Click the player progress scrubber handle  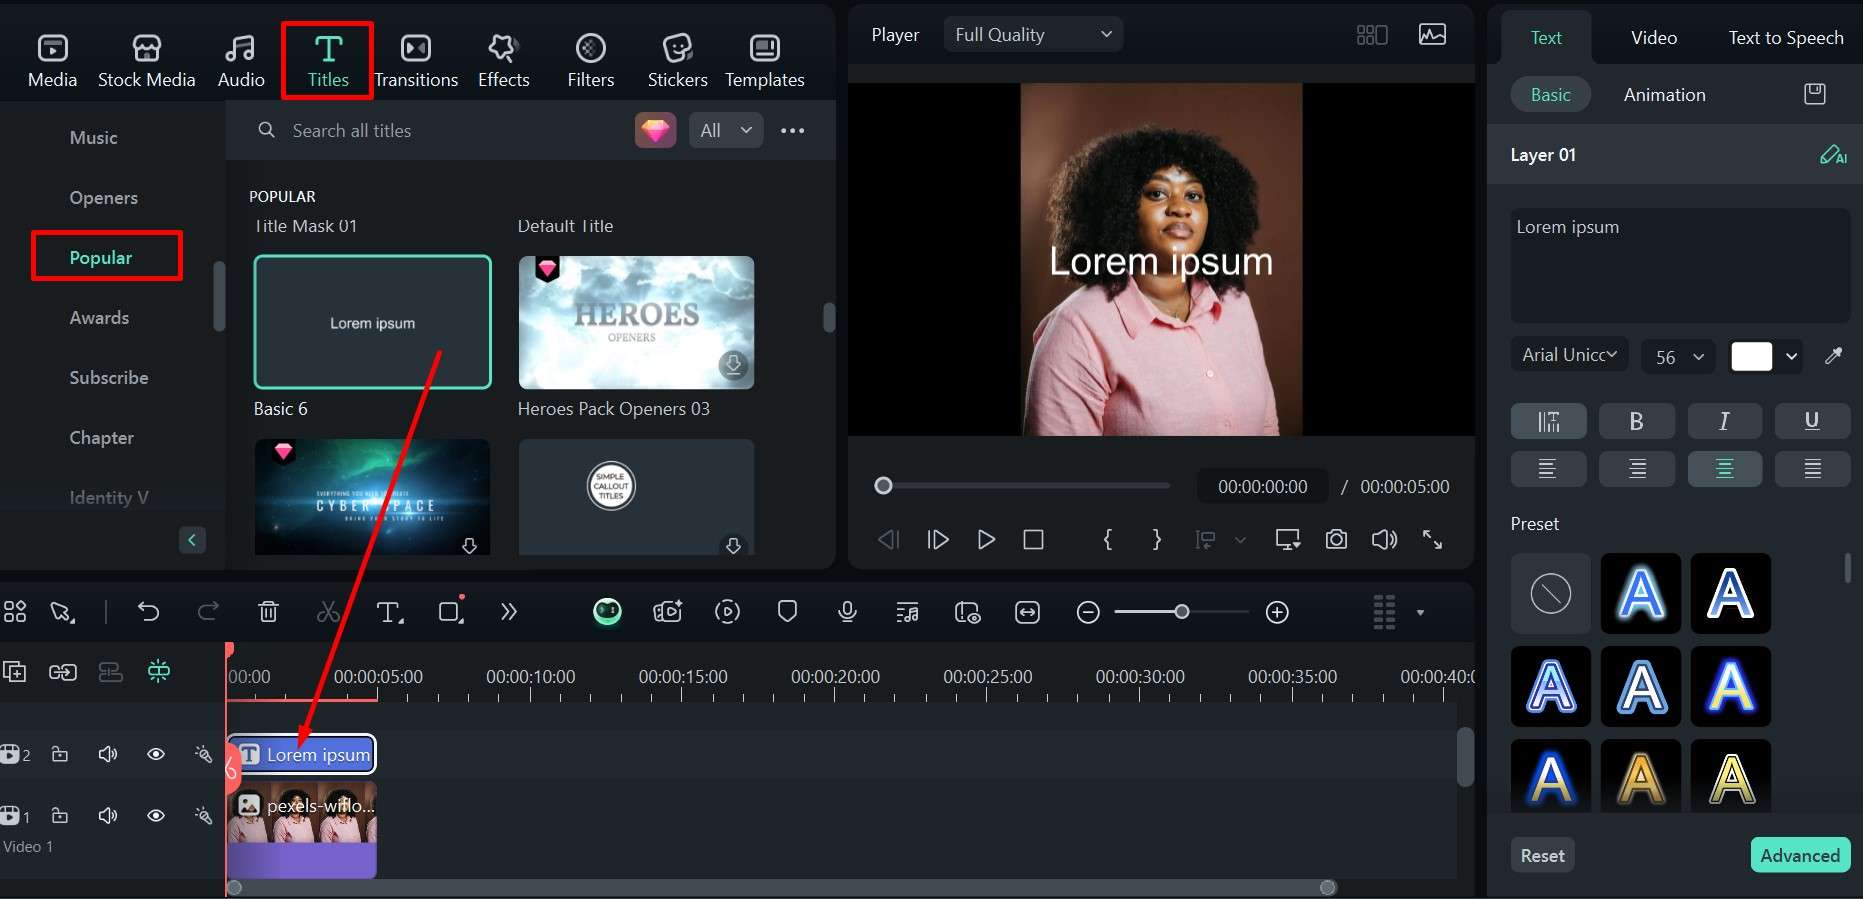(x=883, y=486)
